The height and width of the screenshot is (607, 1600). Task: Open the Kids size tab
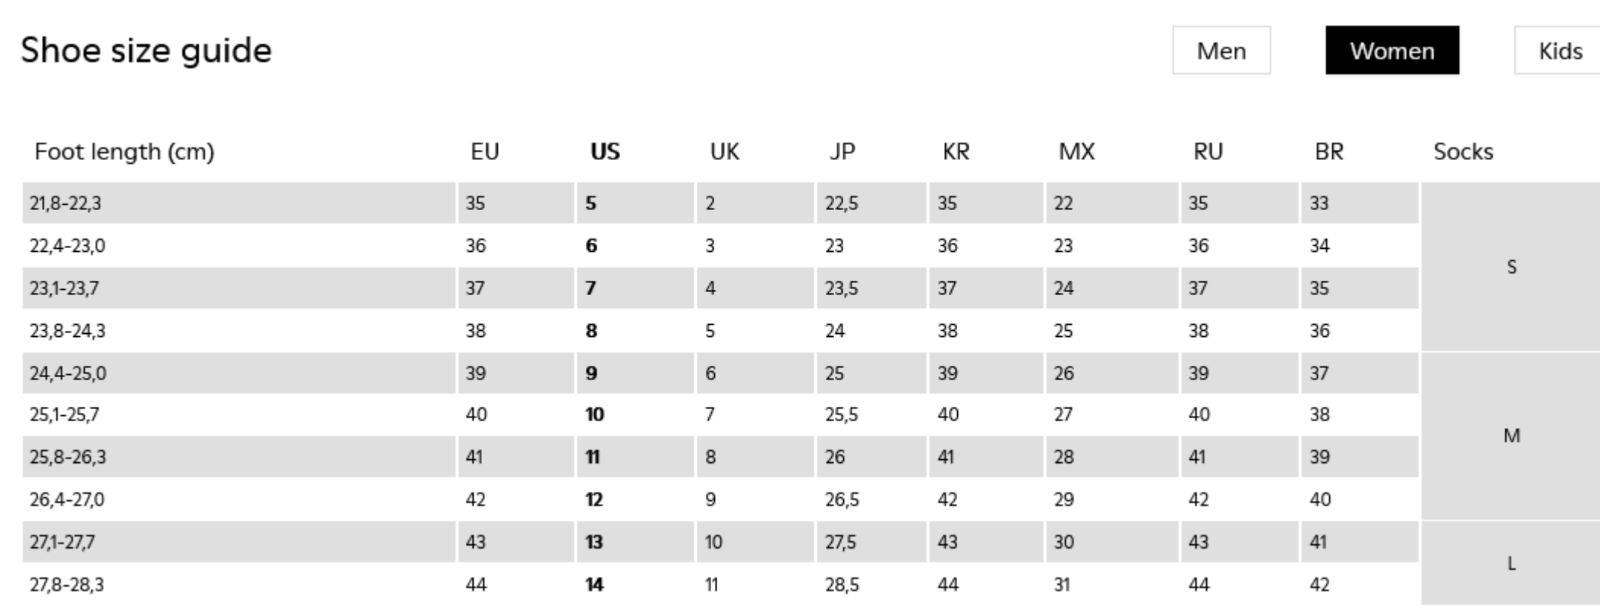[1559, 51]
